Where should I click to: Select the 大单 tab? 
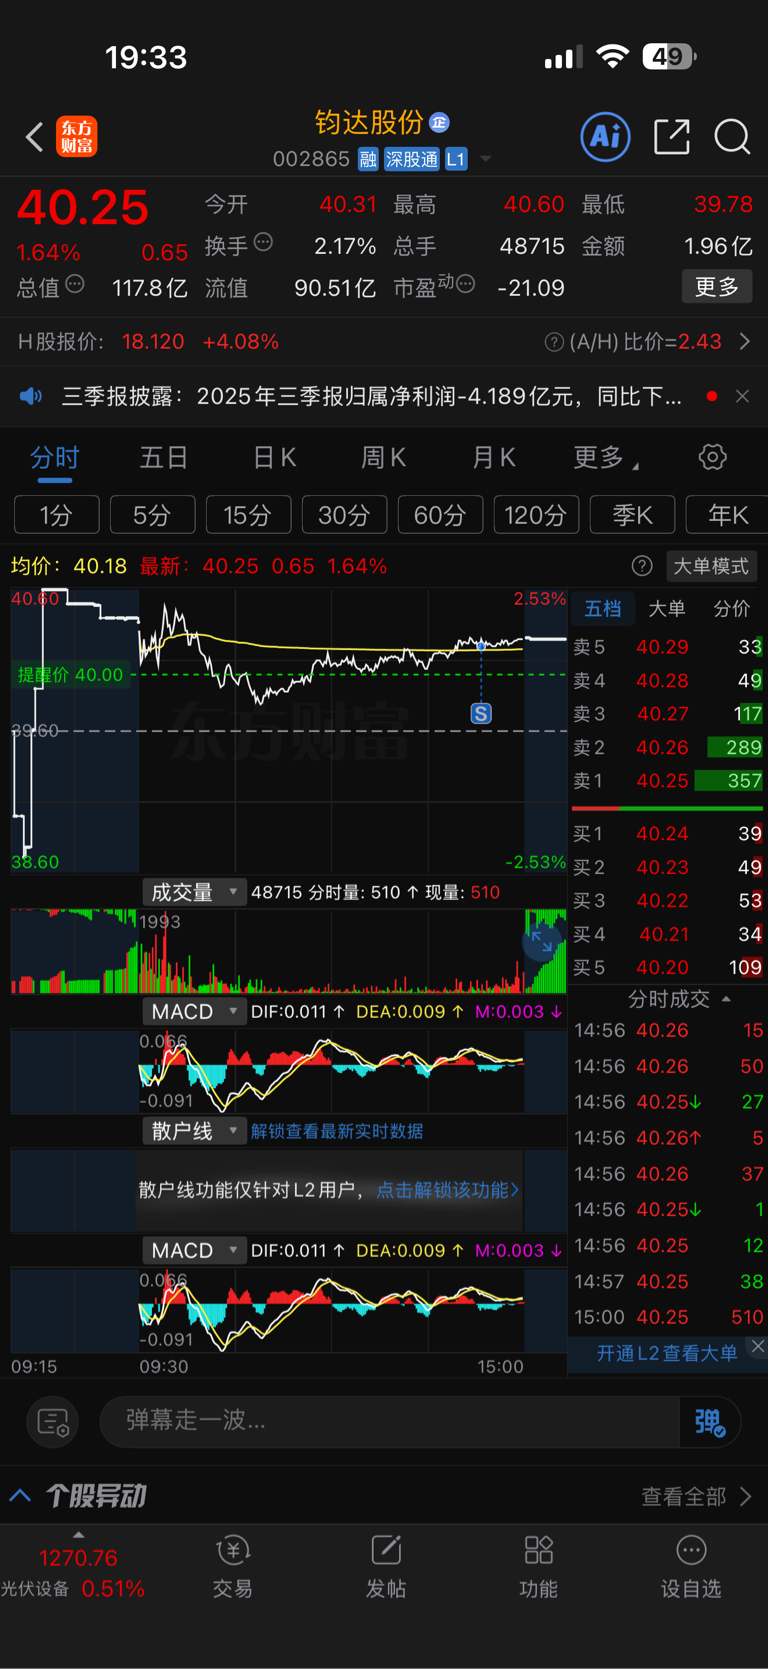tap(667, 608)
